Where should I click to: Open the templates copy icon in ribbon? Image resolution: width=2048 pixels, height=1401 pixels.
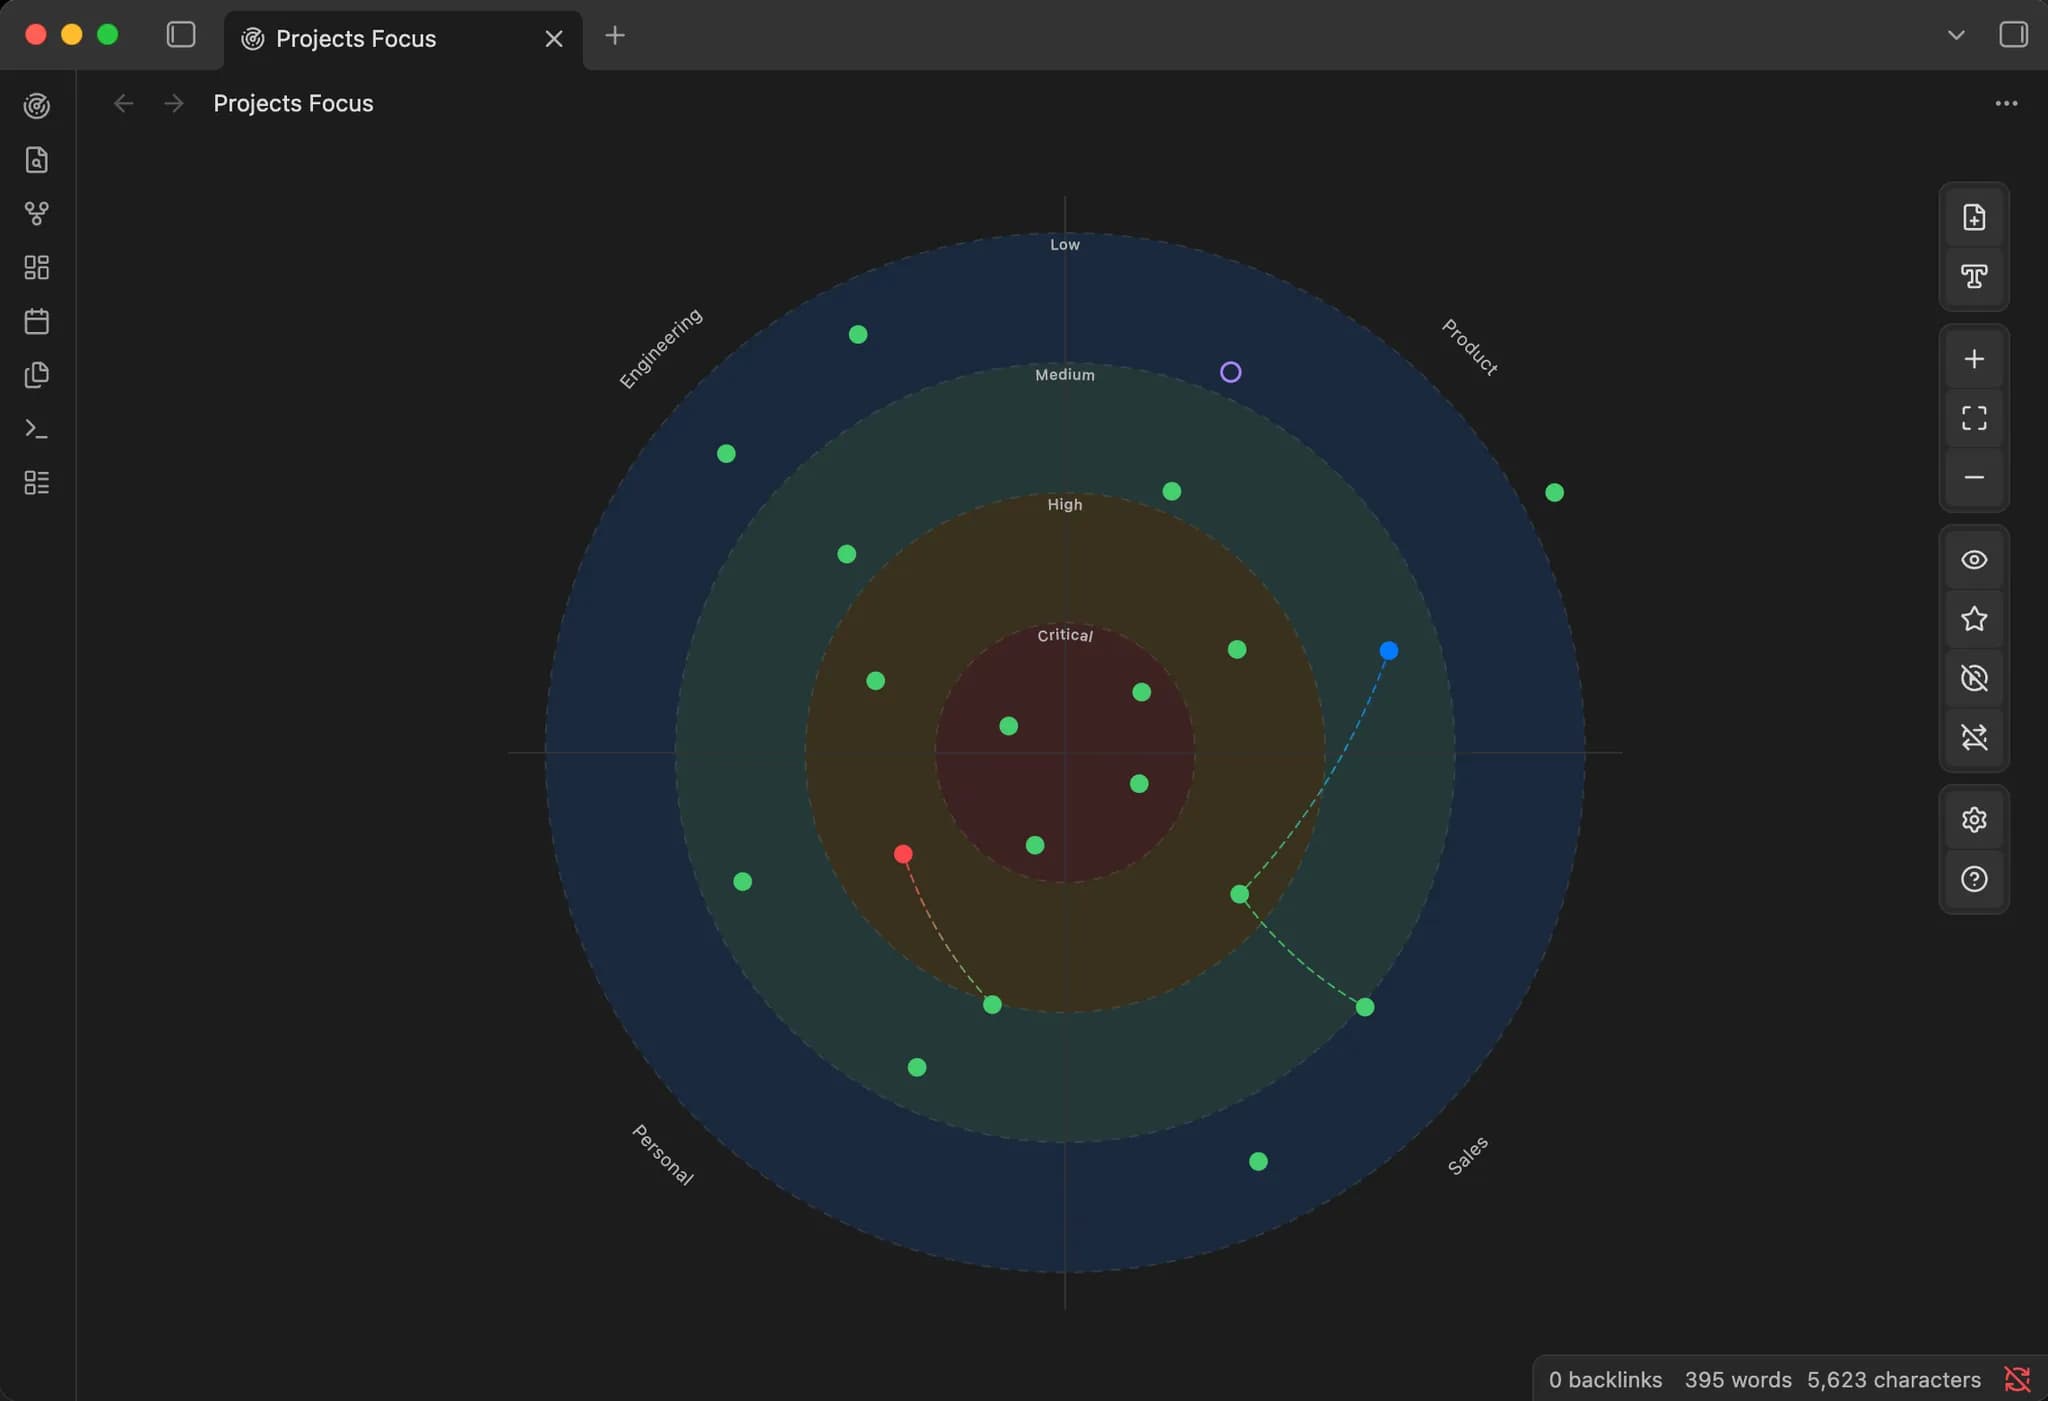coord(37,375)
